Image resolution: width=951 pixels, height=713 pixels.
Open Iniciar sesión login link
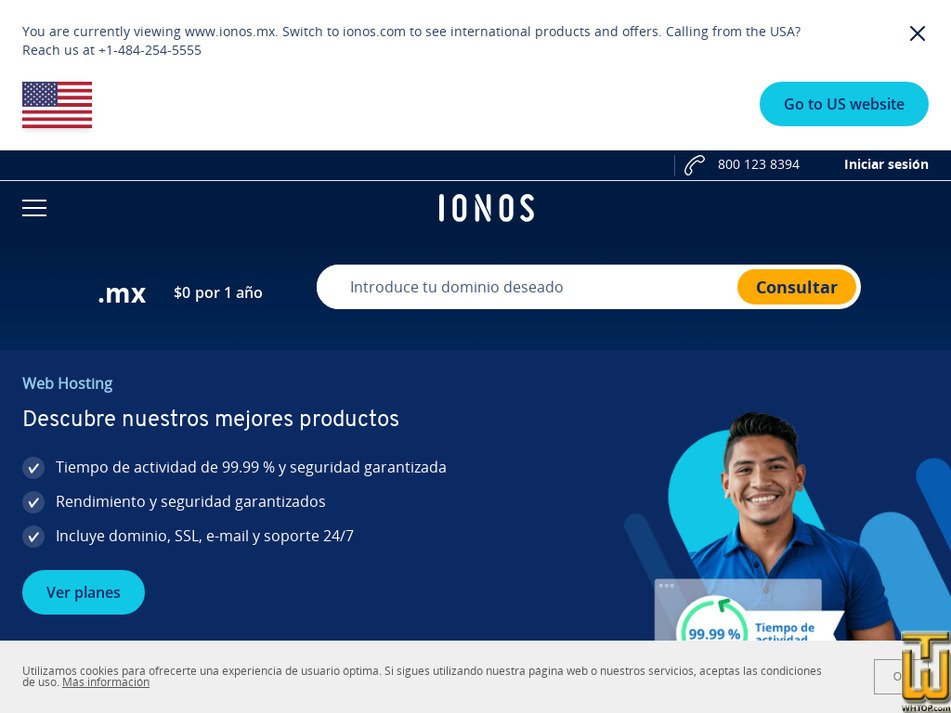(x=885, y=164)
